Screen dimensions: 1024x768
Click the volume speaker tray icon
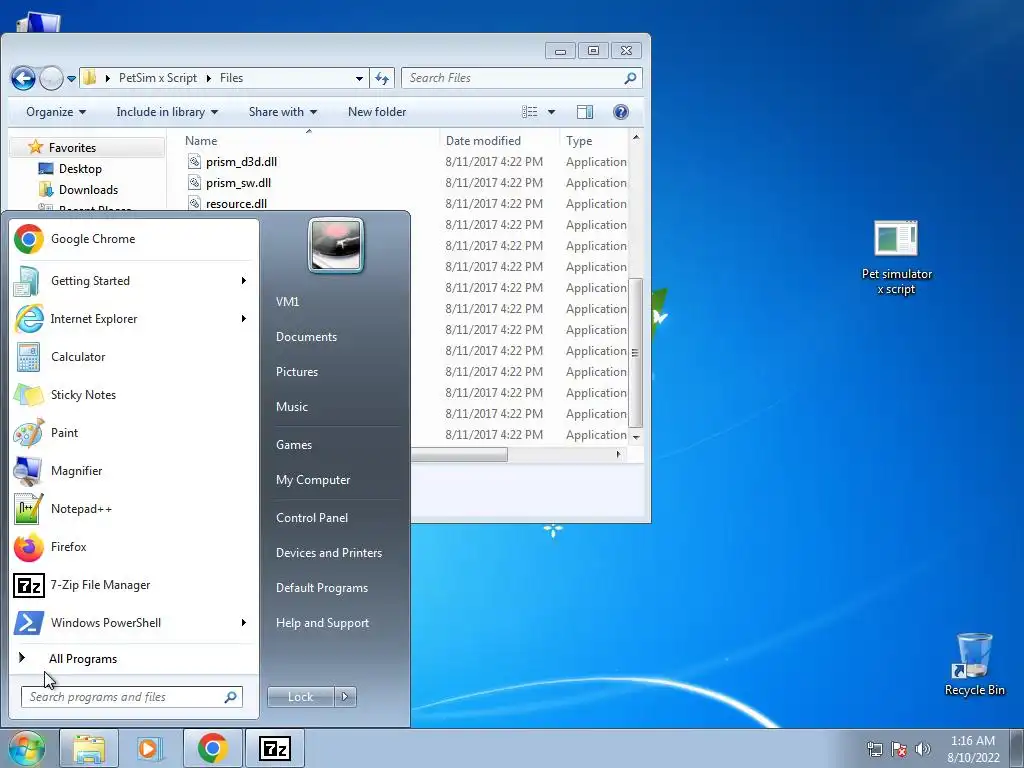point(923,749)
